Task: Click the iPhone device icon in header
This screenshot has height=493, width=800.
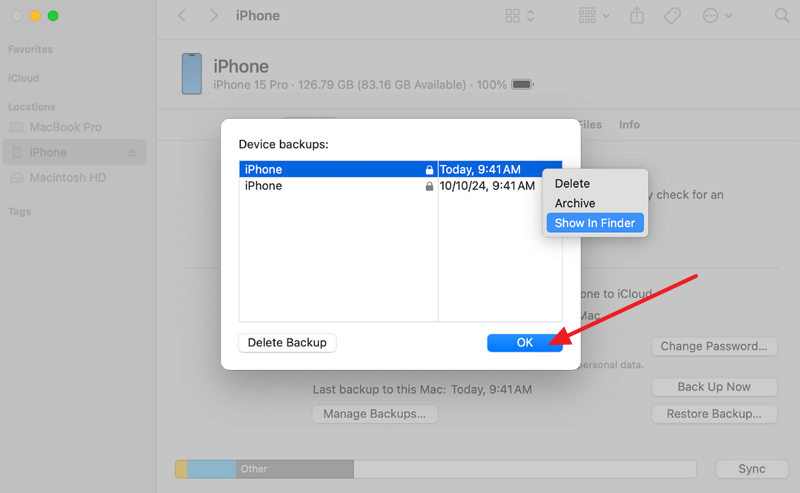Action: coord(192,74)
